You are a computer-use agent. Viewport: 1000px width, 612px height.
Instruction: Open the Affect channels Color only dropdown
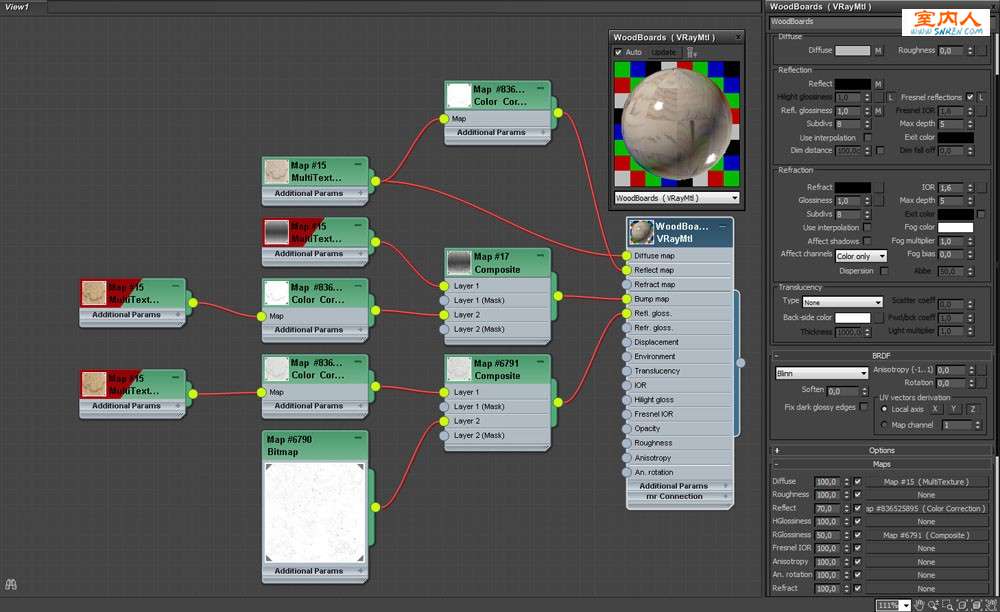861,256
